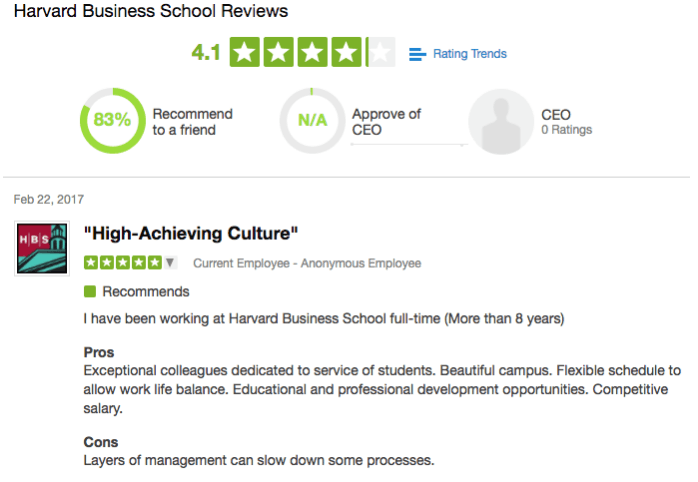Screen dimensions: 698x482
Task: Click the 83% recommend donut chart
Action: pos(112,121)
